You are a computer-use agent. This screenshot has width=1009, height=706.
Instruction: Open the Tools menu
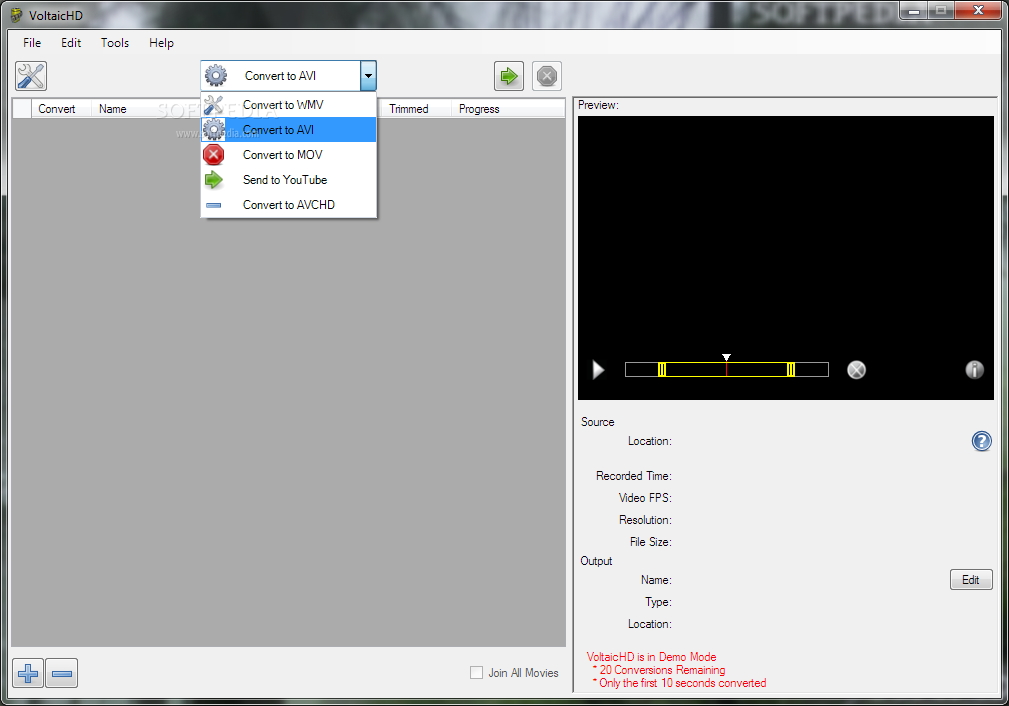point(115,42)
